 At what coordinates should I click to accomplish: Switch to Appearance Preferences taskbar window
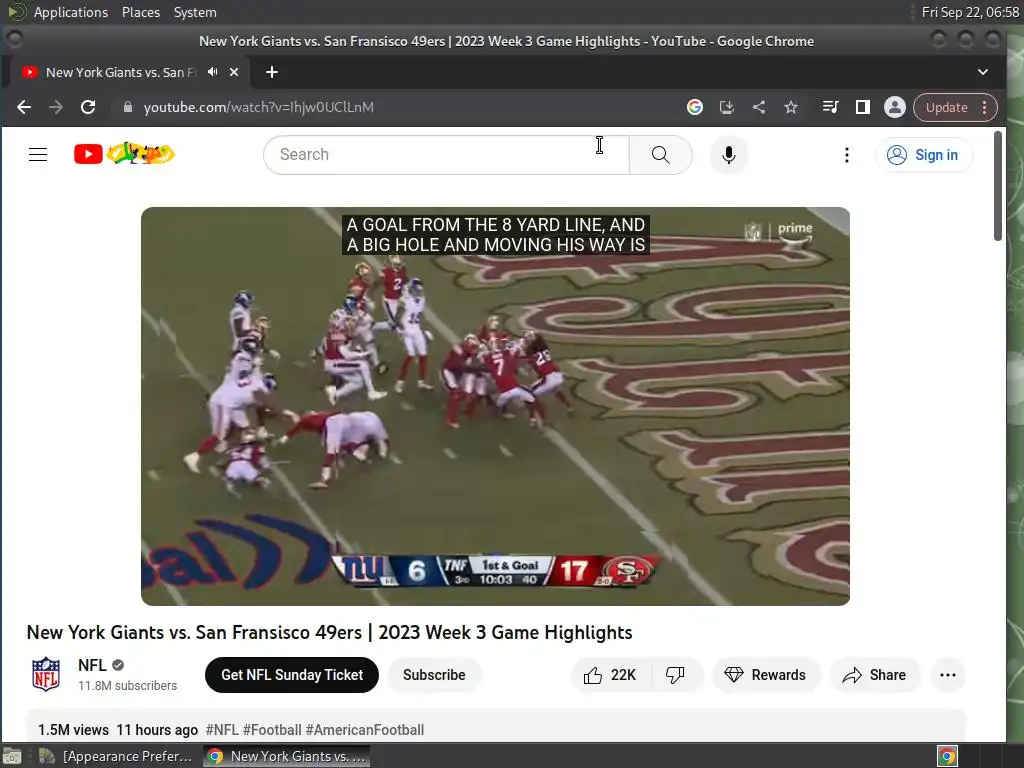pyautogui.click(x=116, y=756)
